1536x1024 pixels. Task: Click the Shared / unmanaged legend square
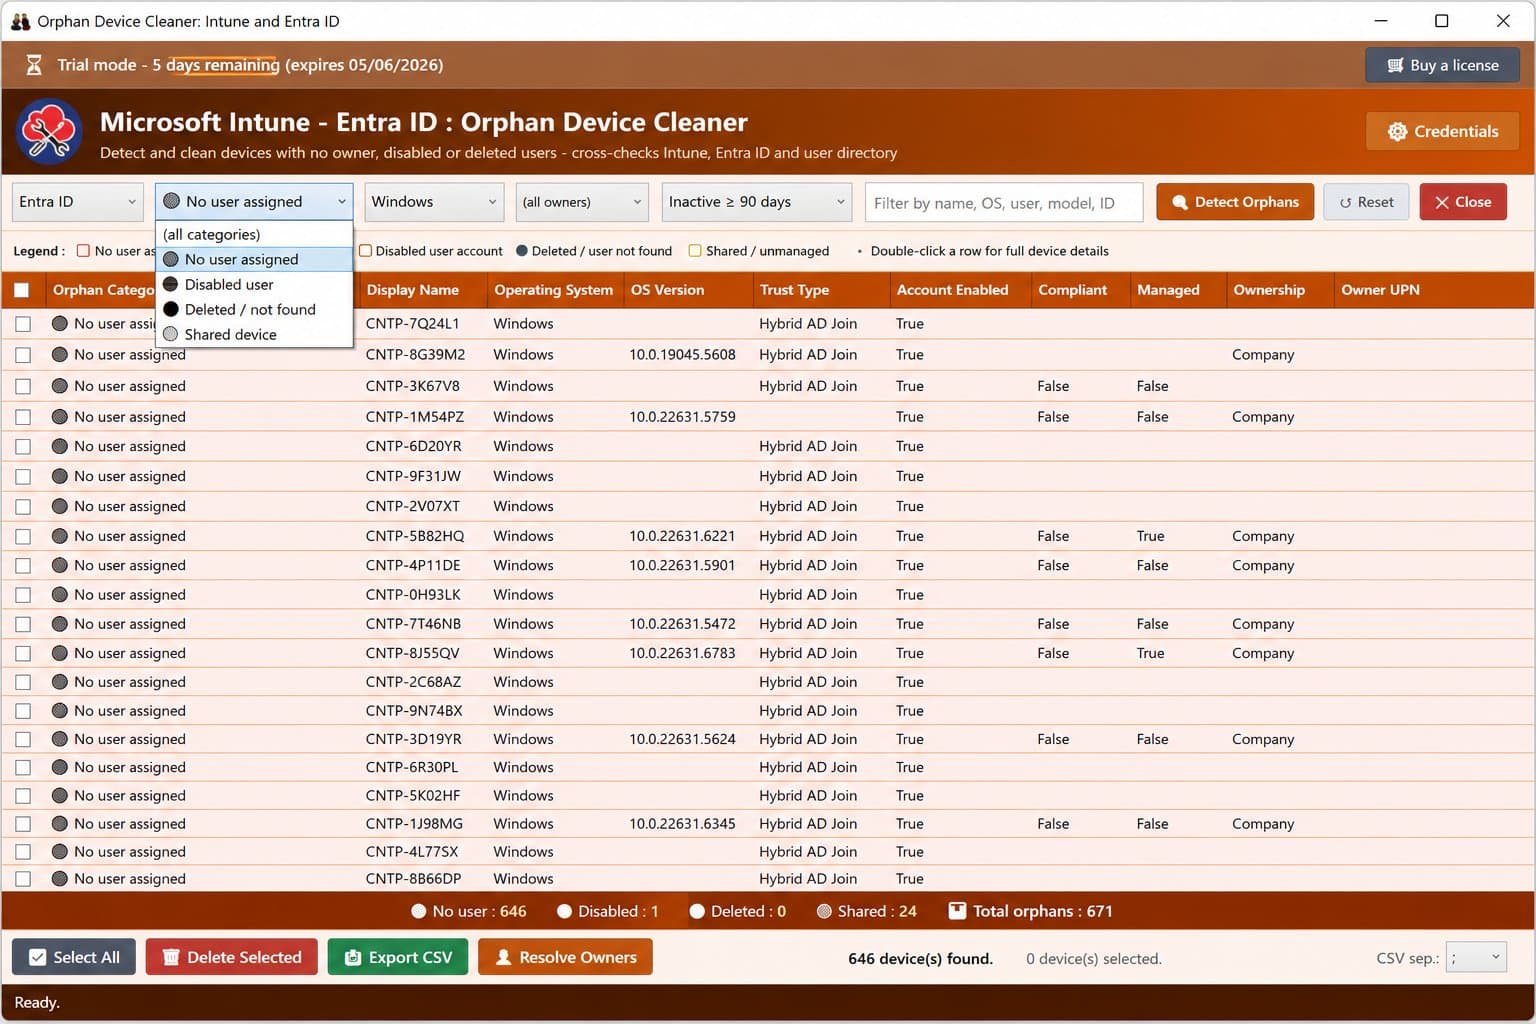pyautogui.click(x=695, y=251)
